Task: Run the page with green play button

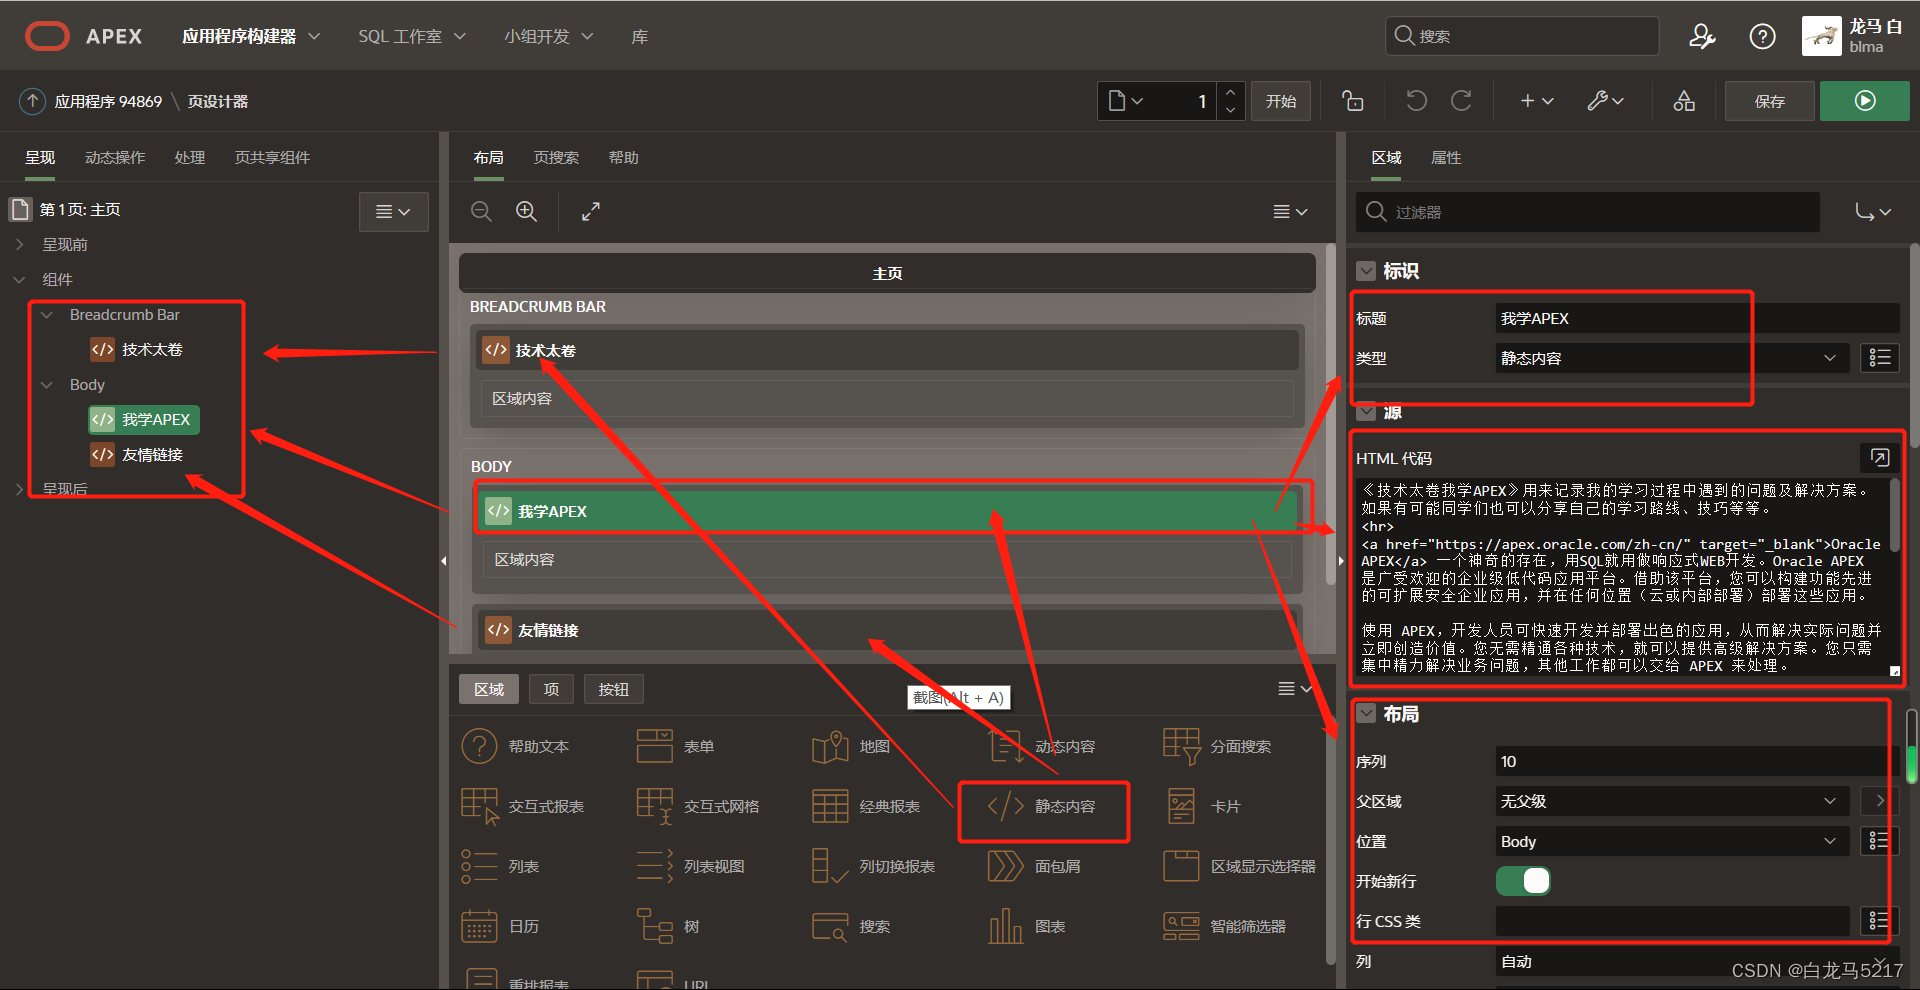Action: click(x=1864, y=101)
